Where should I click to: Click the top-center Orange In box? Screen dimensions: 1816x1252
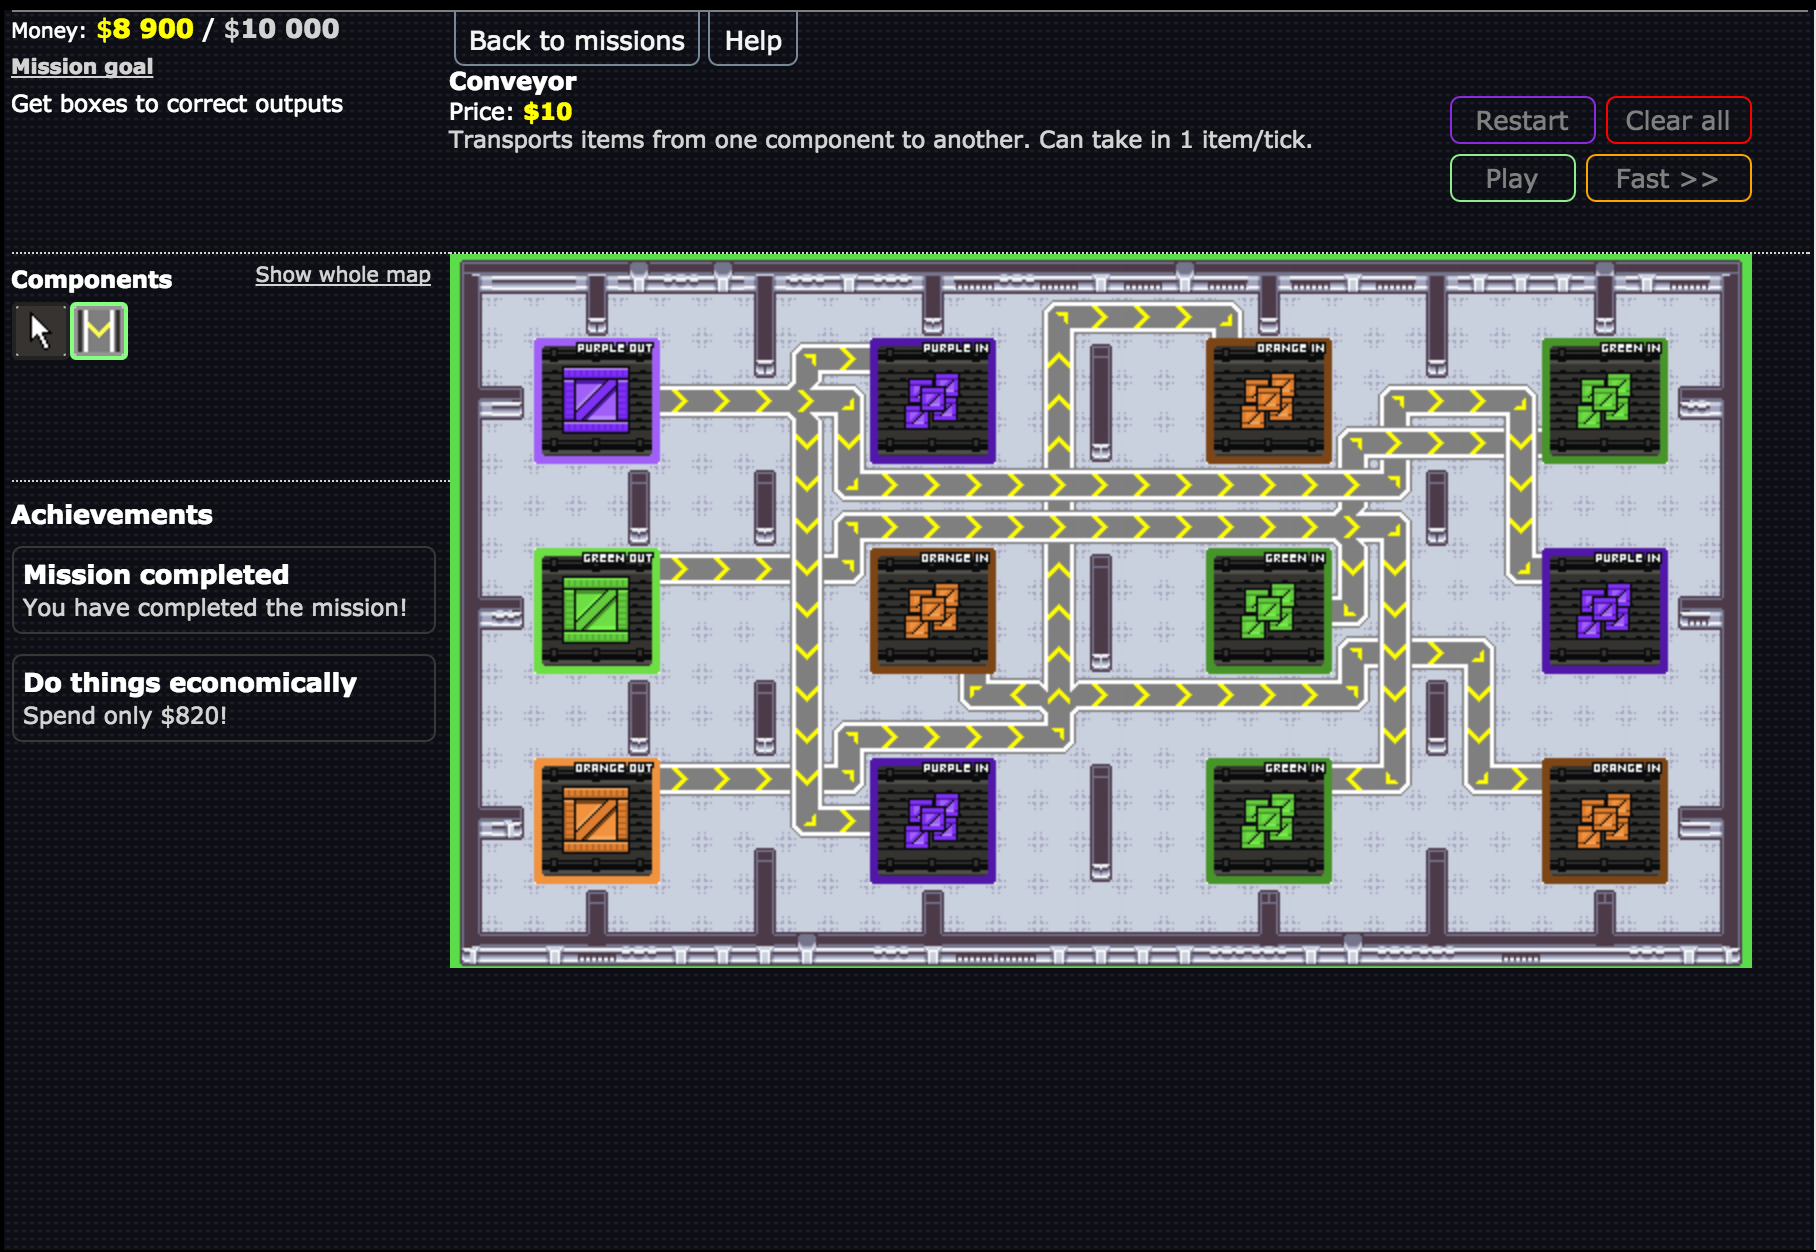[x=1268, y=400]
